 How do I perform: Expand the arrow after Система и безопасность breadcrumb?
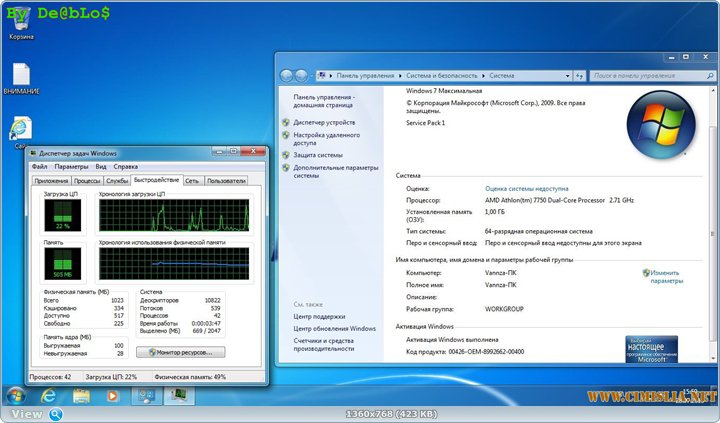coord(484,76)
